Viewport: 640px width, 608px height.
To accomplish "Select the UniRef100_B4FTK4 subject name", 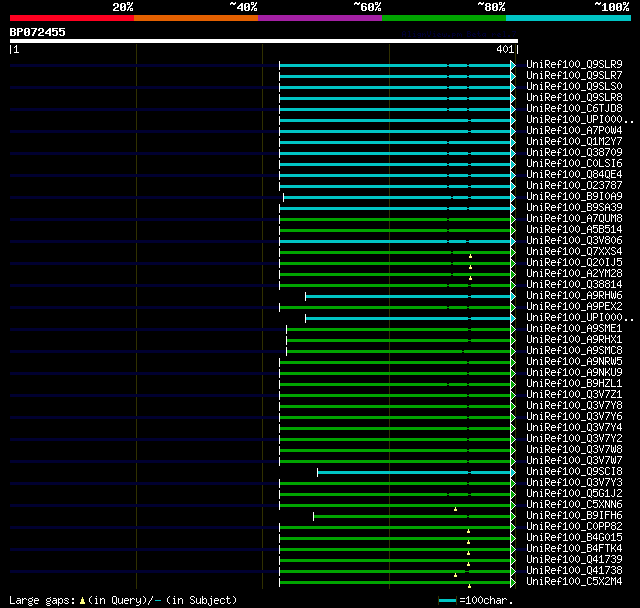I will pos(574,549).
